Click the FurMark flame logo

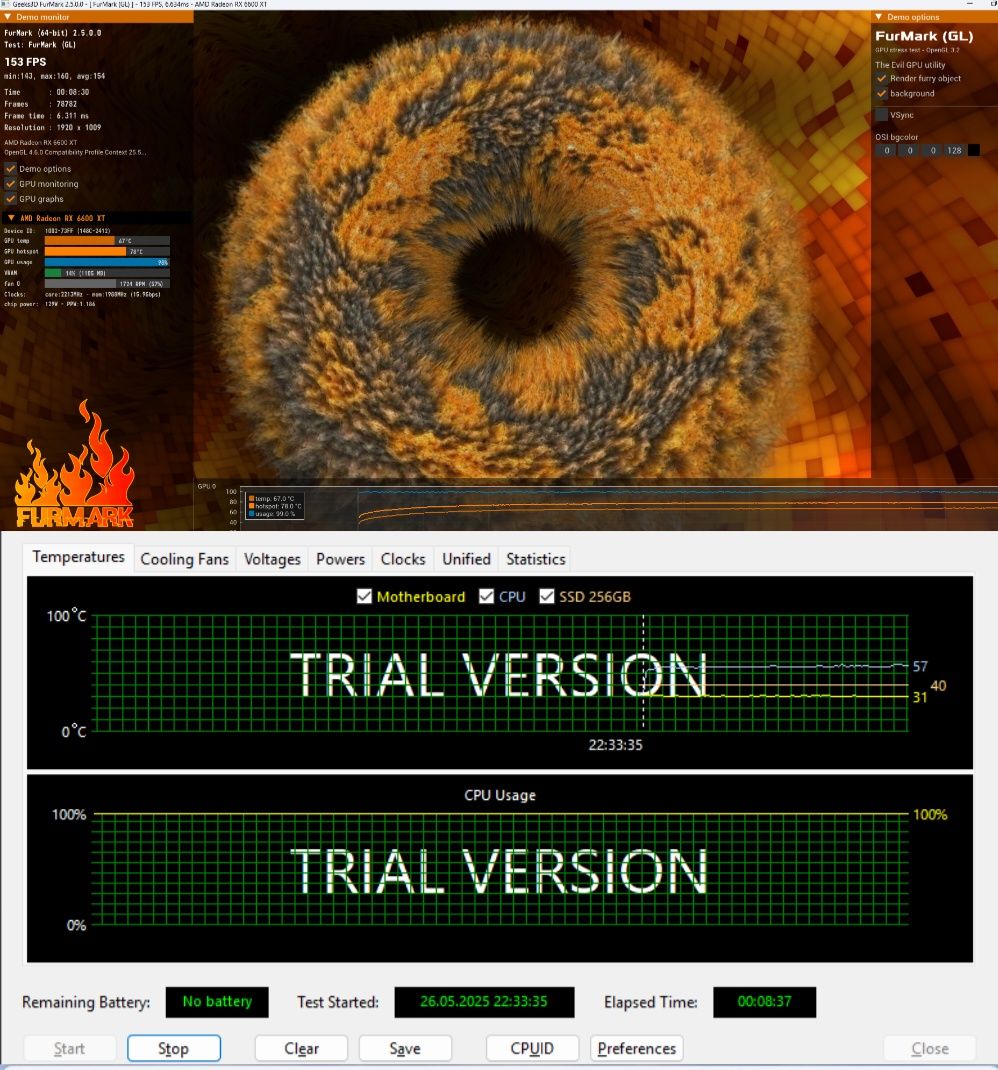coord(74,464)
